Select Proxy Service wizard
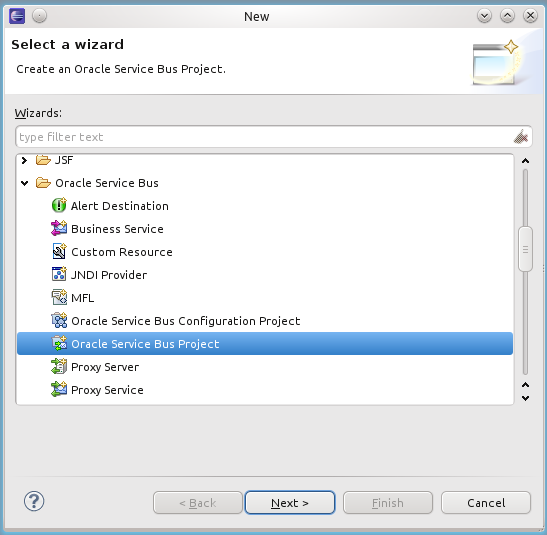The height and width of the screenshot is (535, 547). (x=107, y=390)
